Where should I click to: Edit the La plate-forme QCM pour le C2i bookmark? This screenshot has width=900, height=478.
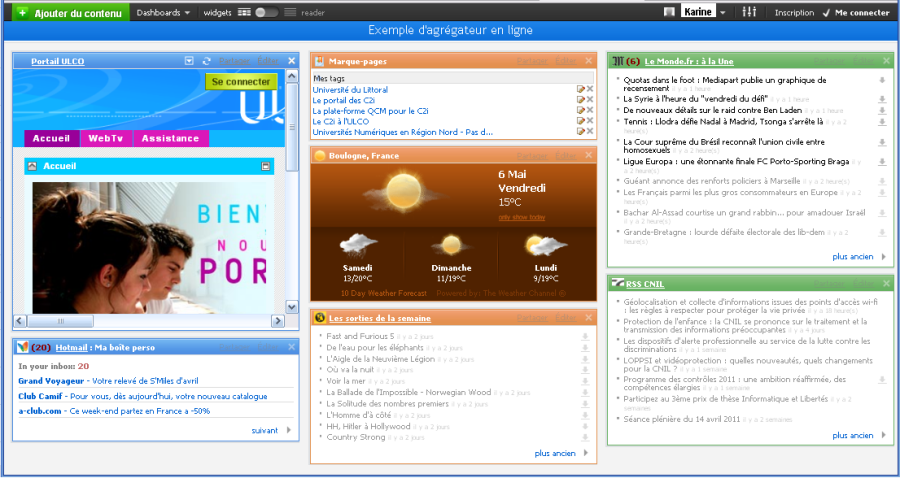(x=581, y=110)
